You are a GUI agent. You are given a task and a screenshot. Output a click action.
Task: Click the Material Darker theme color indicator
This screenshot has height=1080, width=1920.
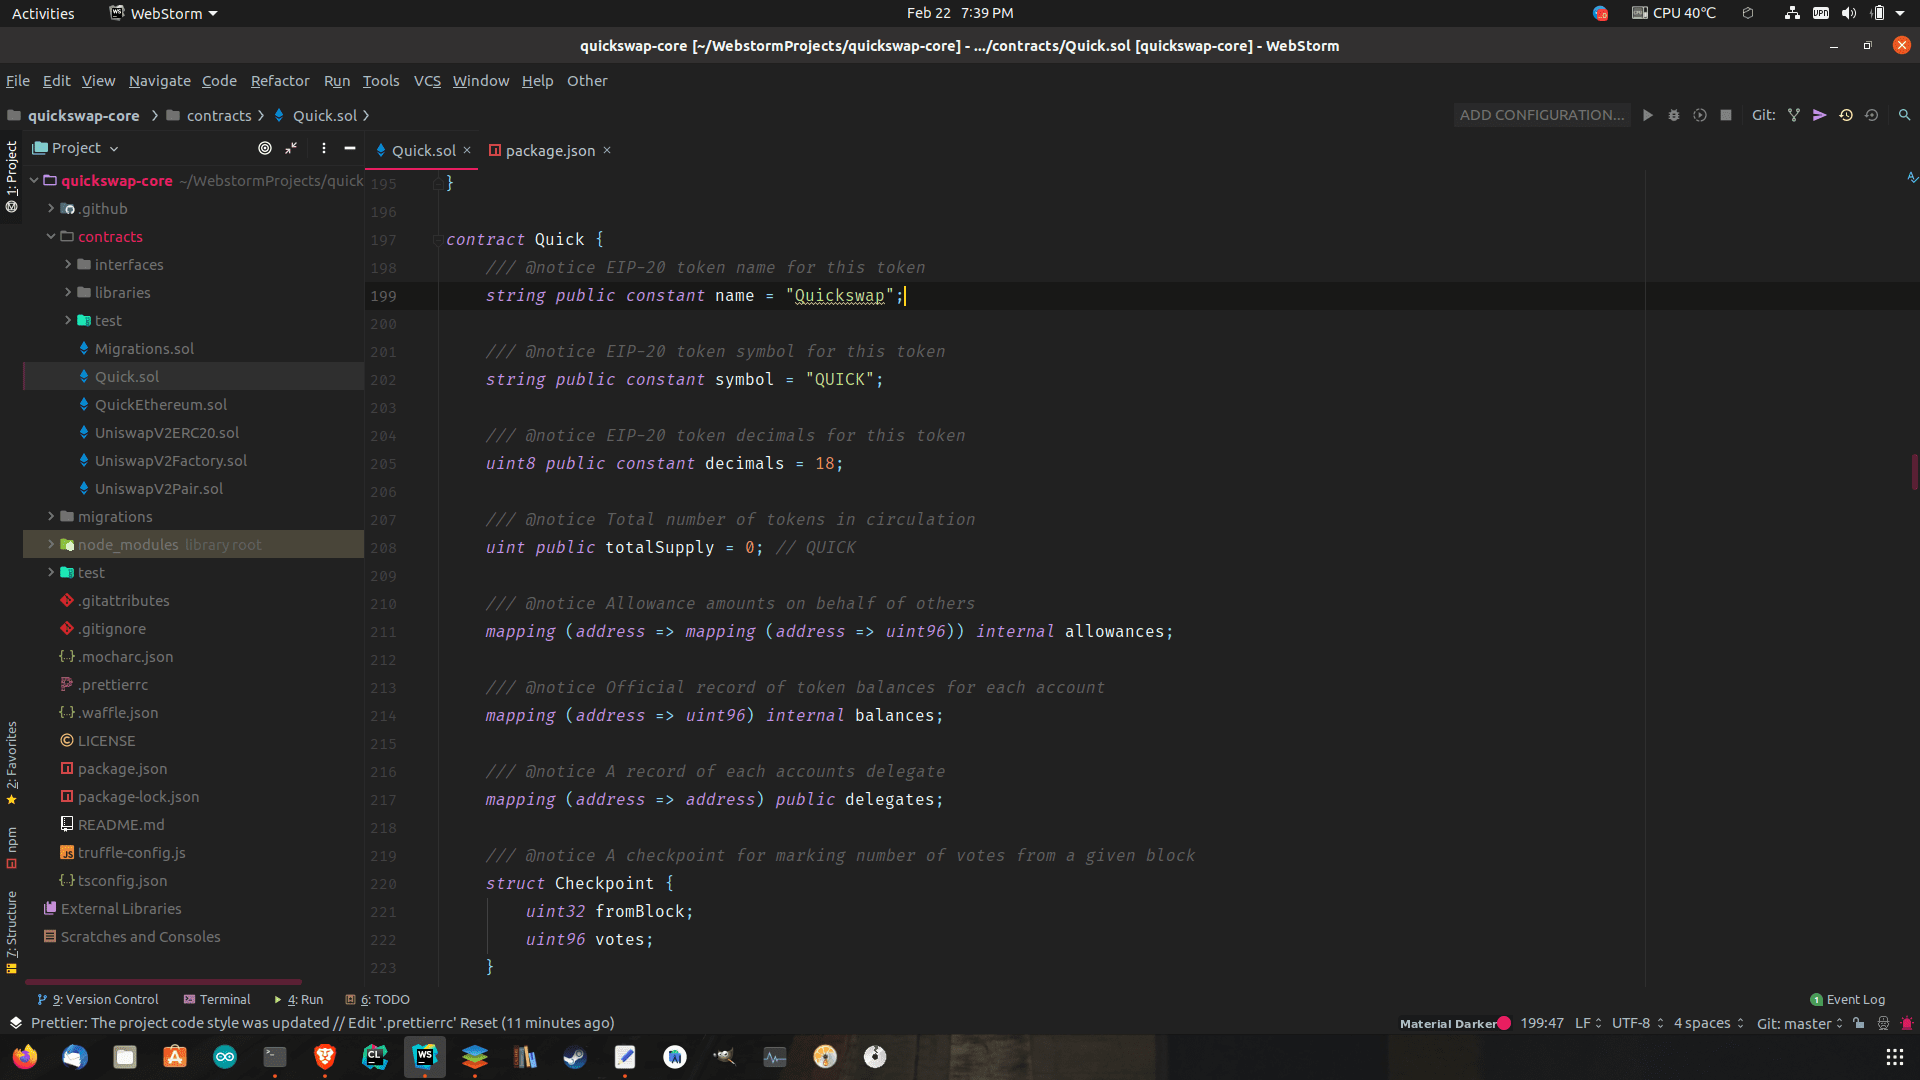1504,1023
